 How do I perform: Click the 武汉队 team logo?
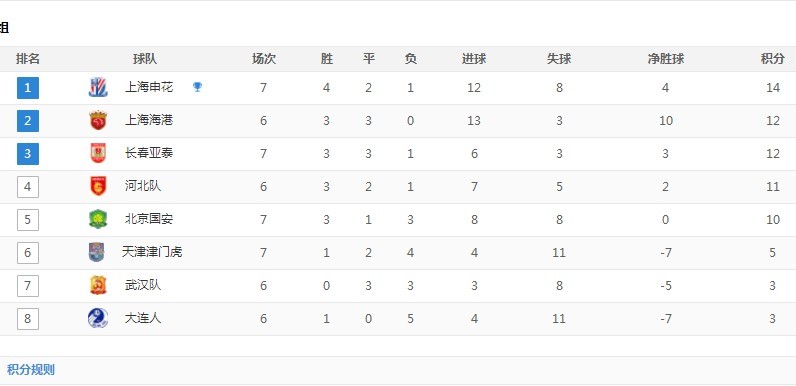coord(98,285)
